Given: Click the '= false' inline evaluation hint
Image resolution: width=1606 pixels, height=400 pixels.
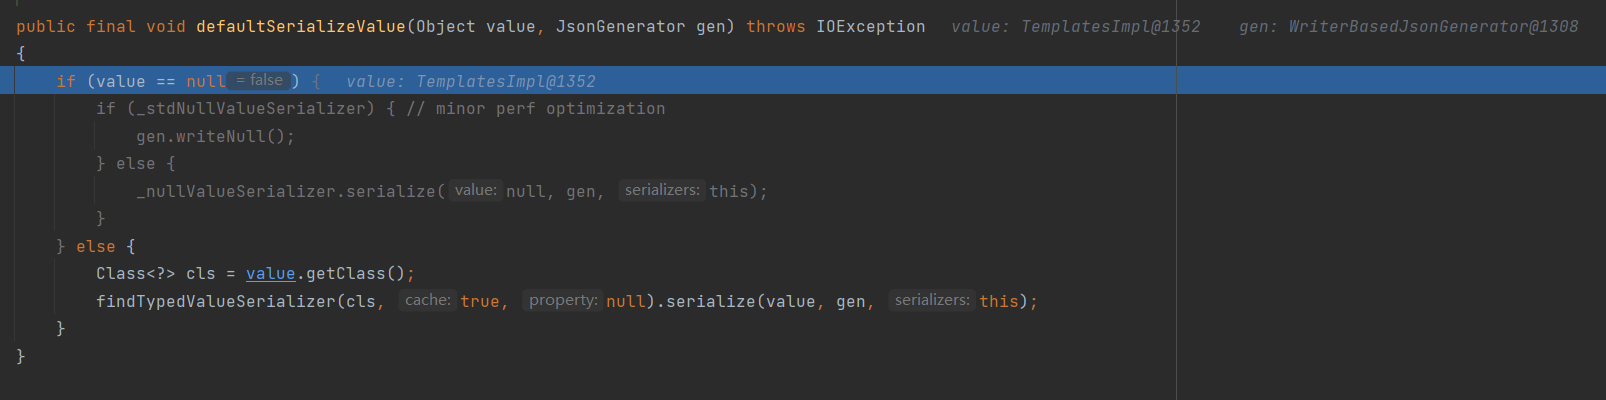Looking at the screenshot, I should [x=259, y=81].
